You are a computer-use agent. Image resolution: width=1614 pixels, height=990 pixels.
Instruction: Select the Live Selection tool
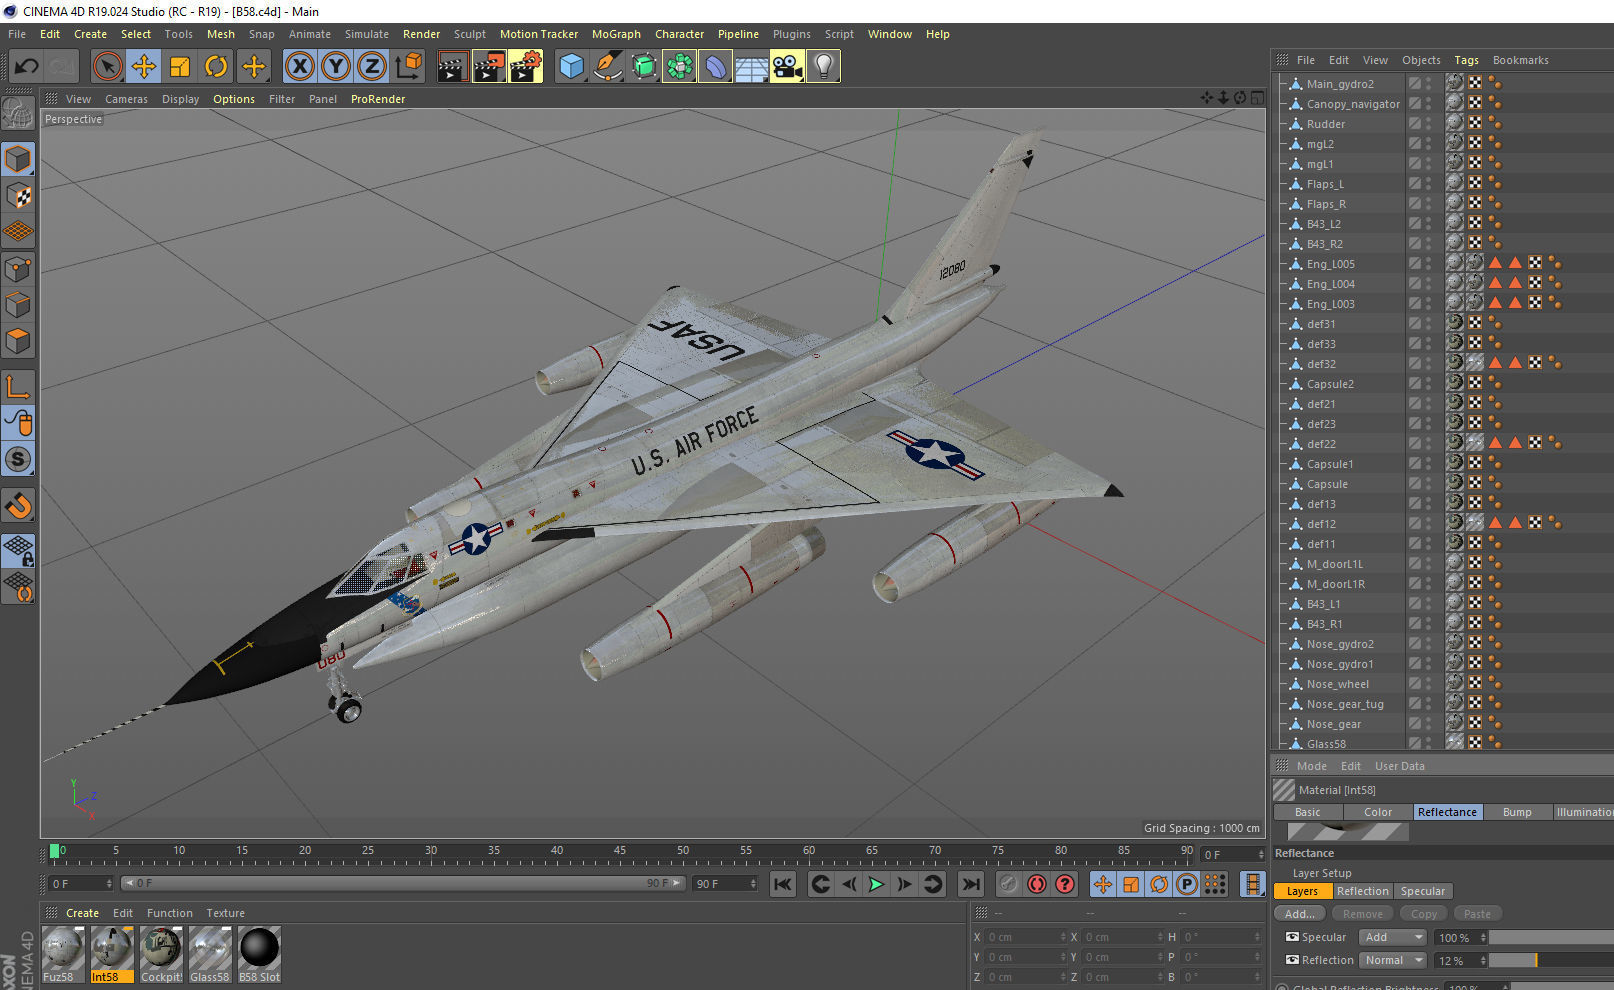tap(107, 67)
